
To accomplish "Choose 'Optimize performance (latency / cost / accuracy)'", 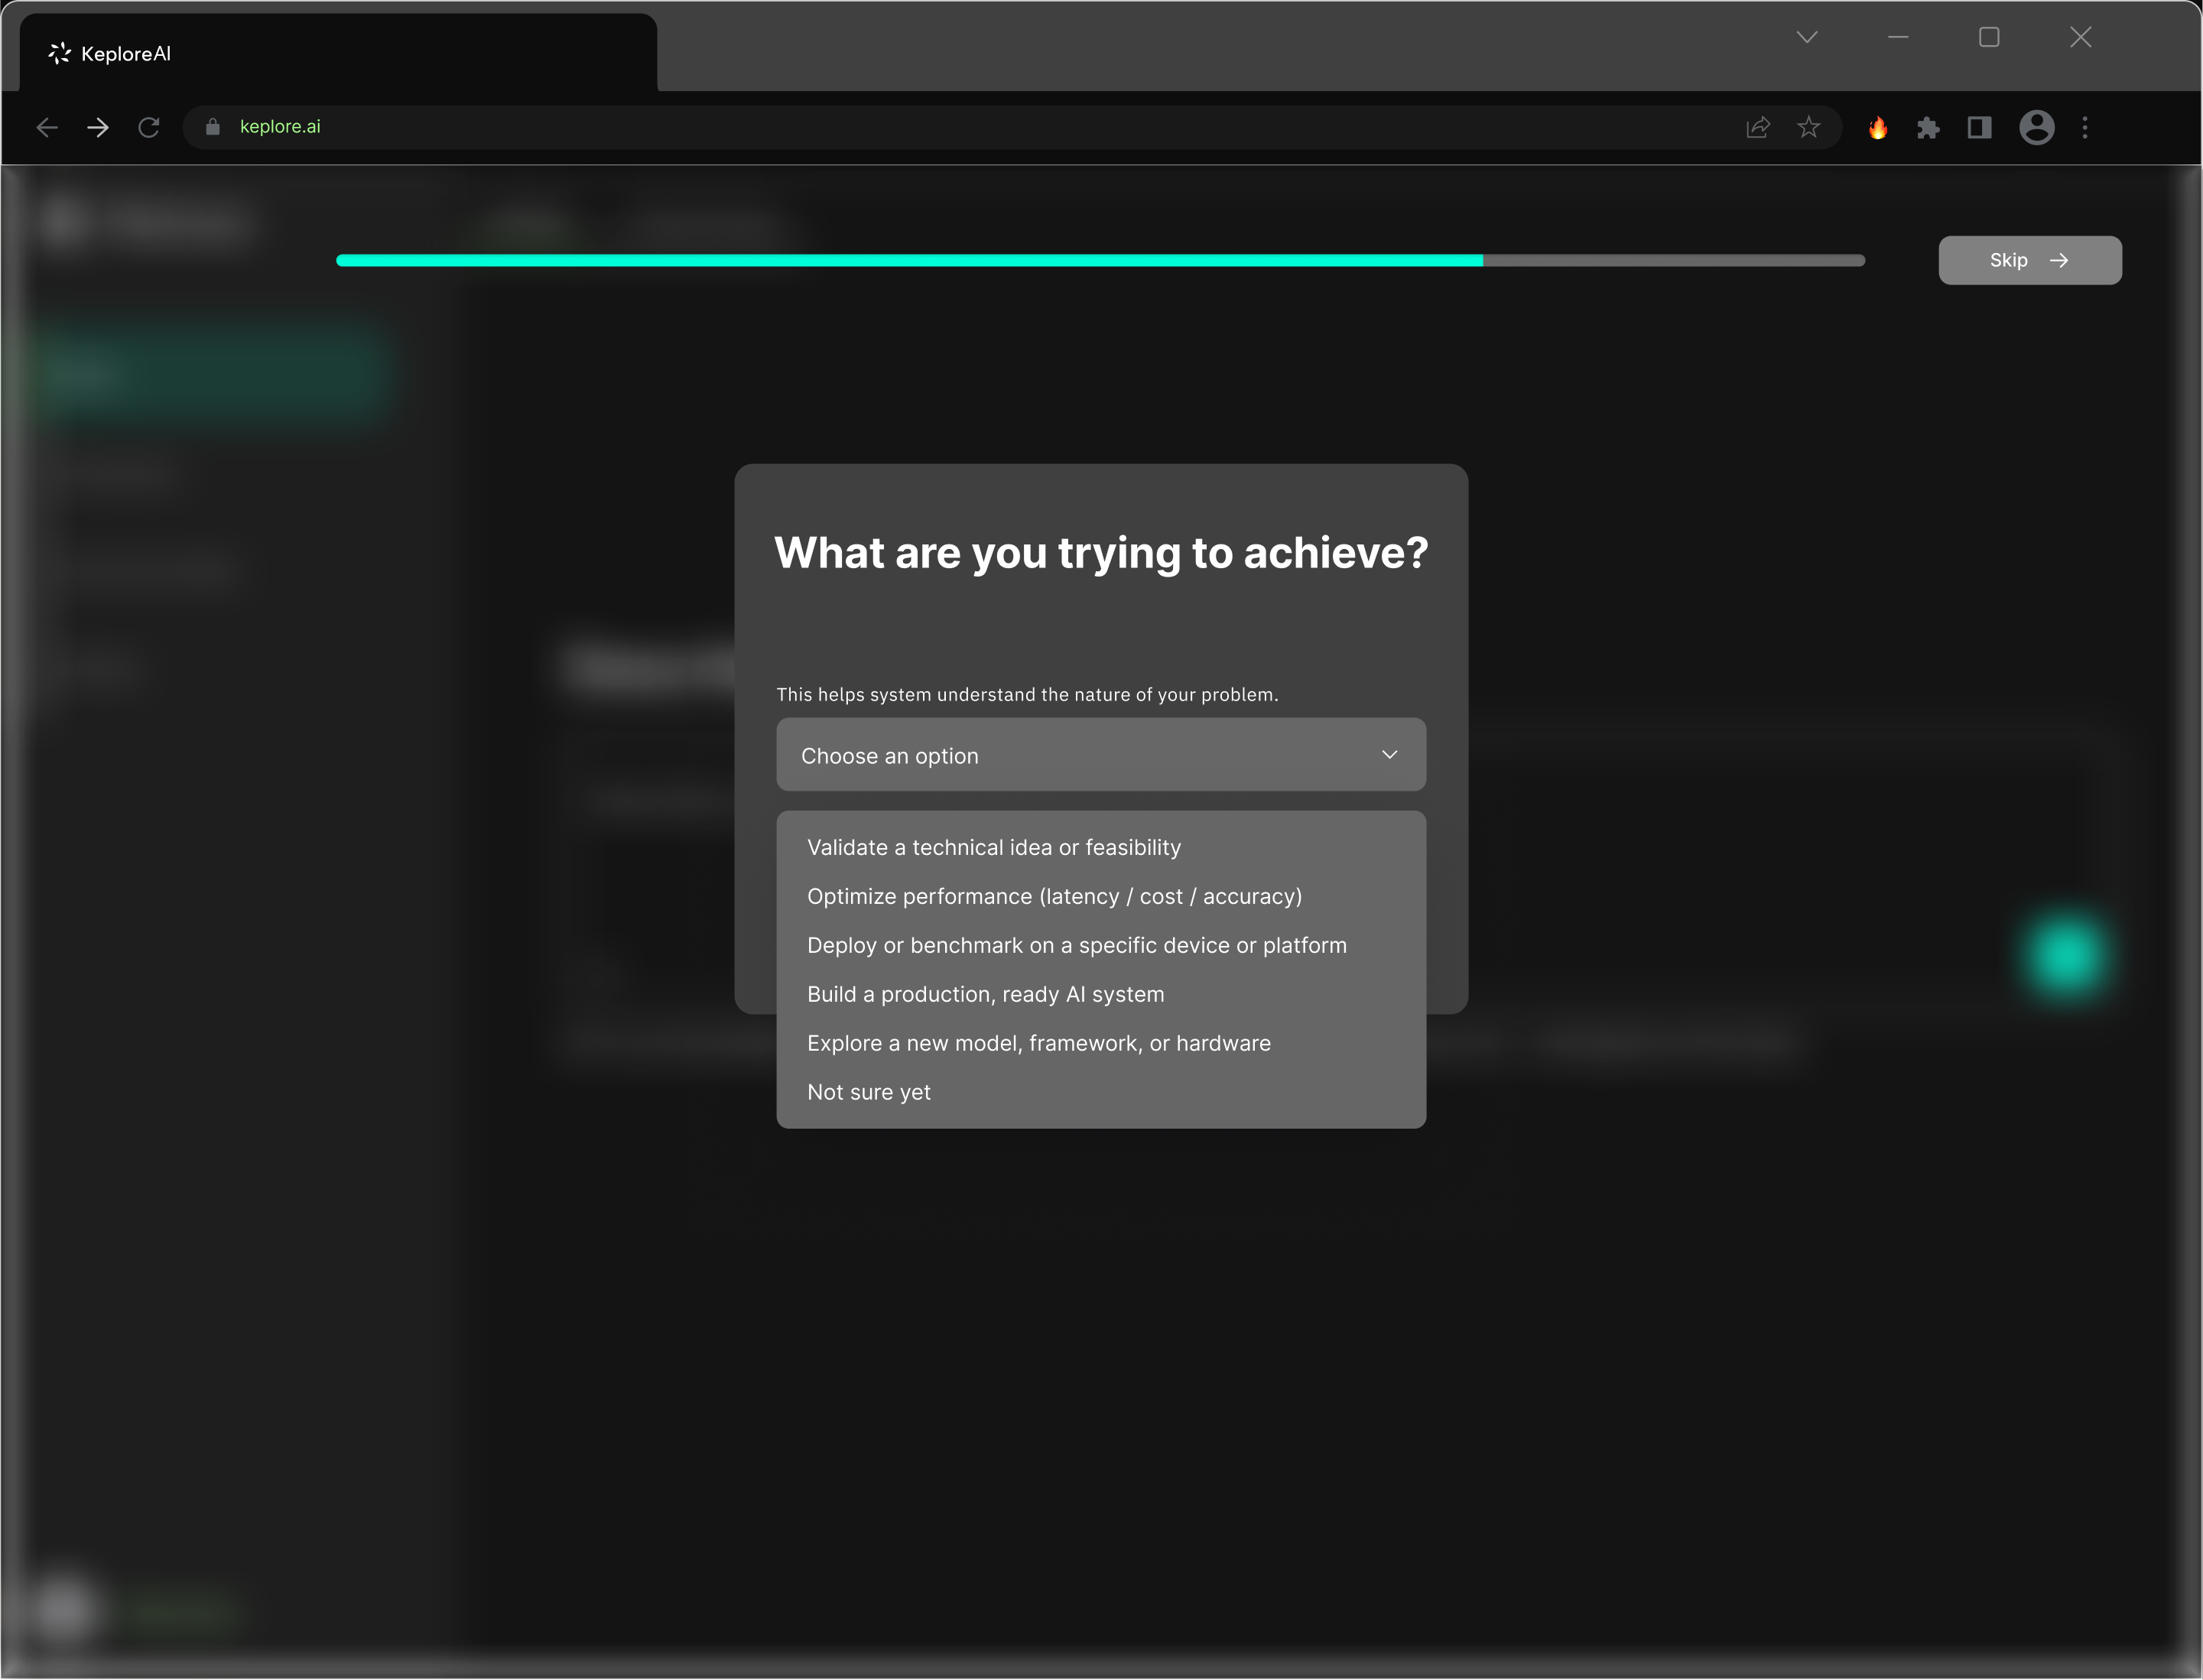I will (x=1054, y=896).
